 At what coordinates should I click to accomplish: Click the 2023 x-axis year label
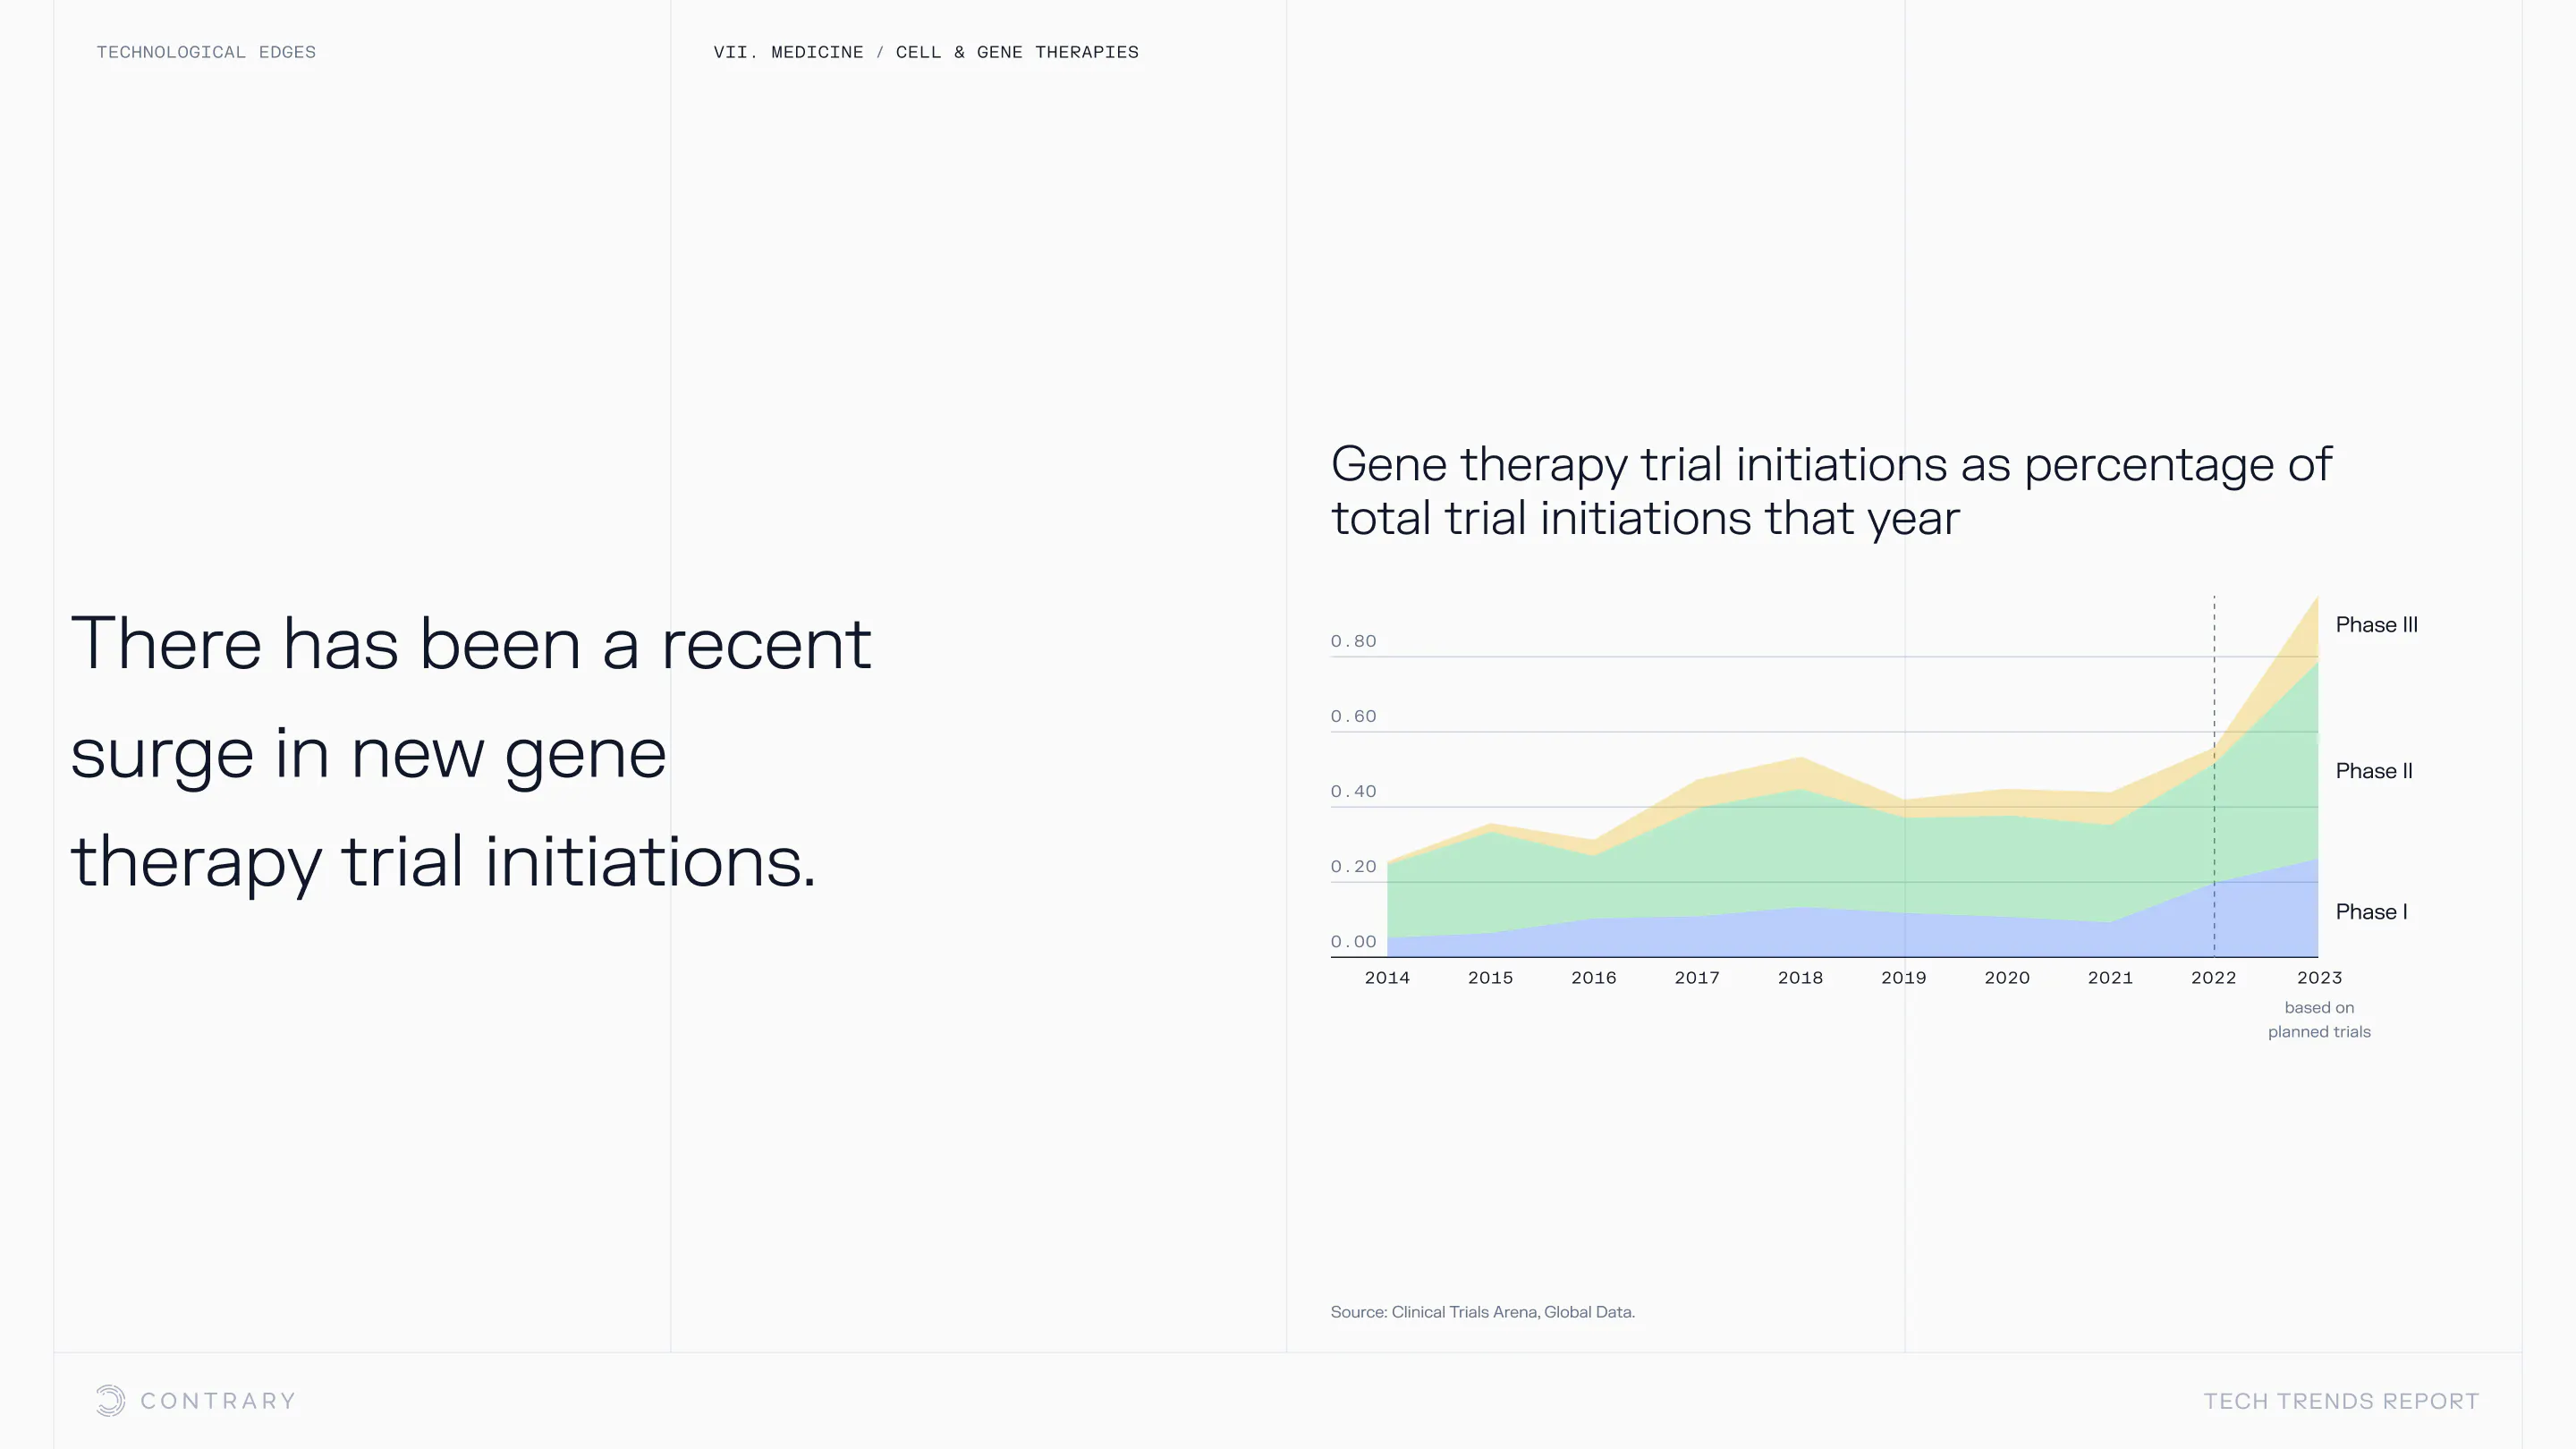[x=2319, y=978]
